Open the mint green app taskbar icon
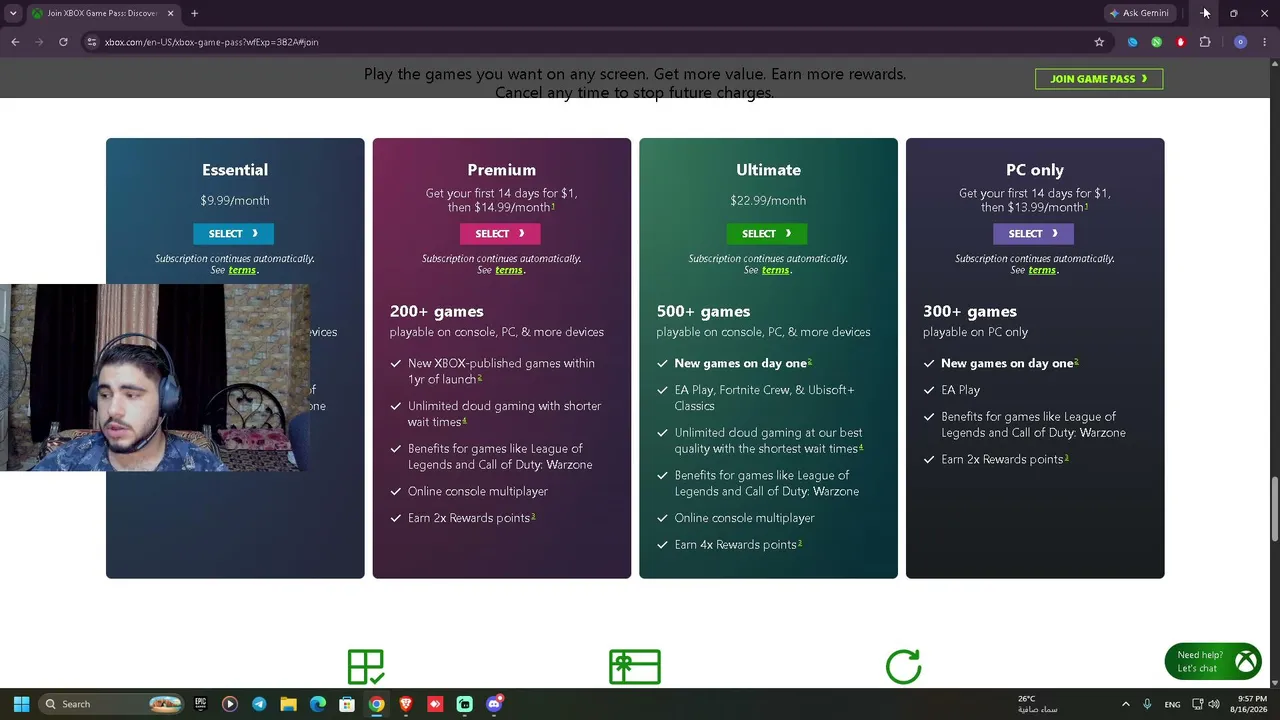The image size is (1280, 720). (465, 704)
